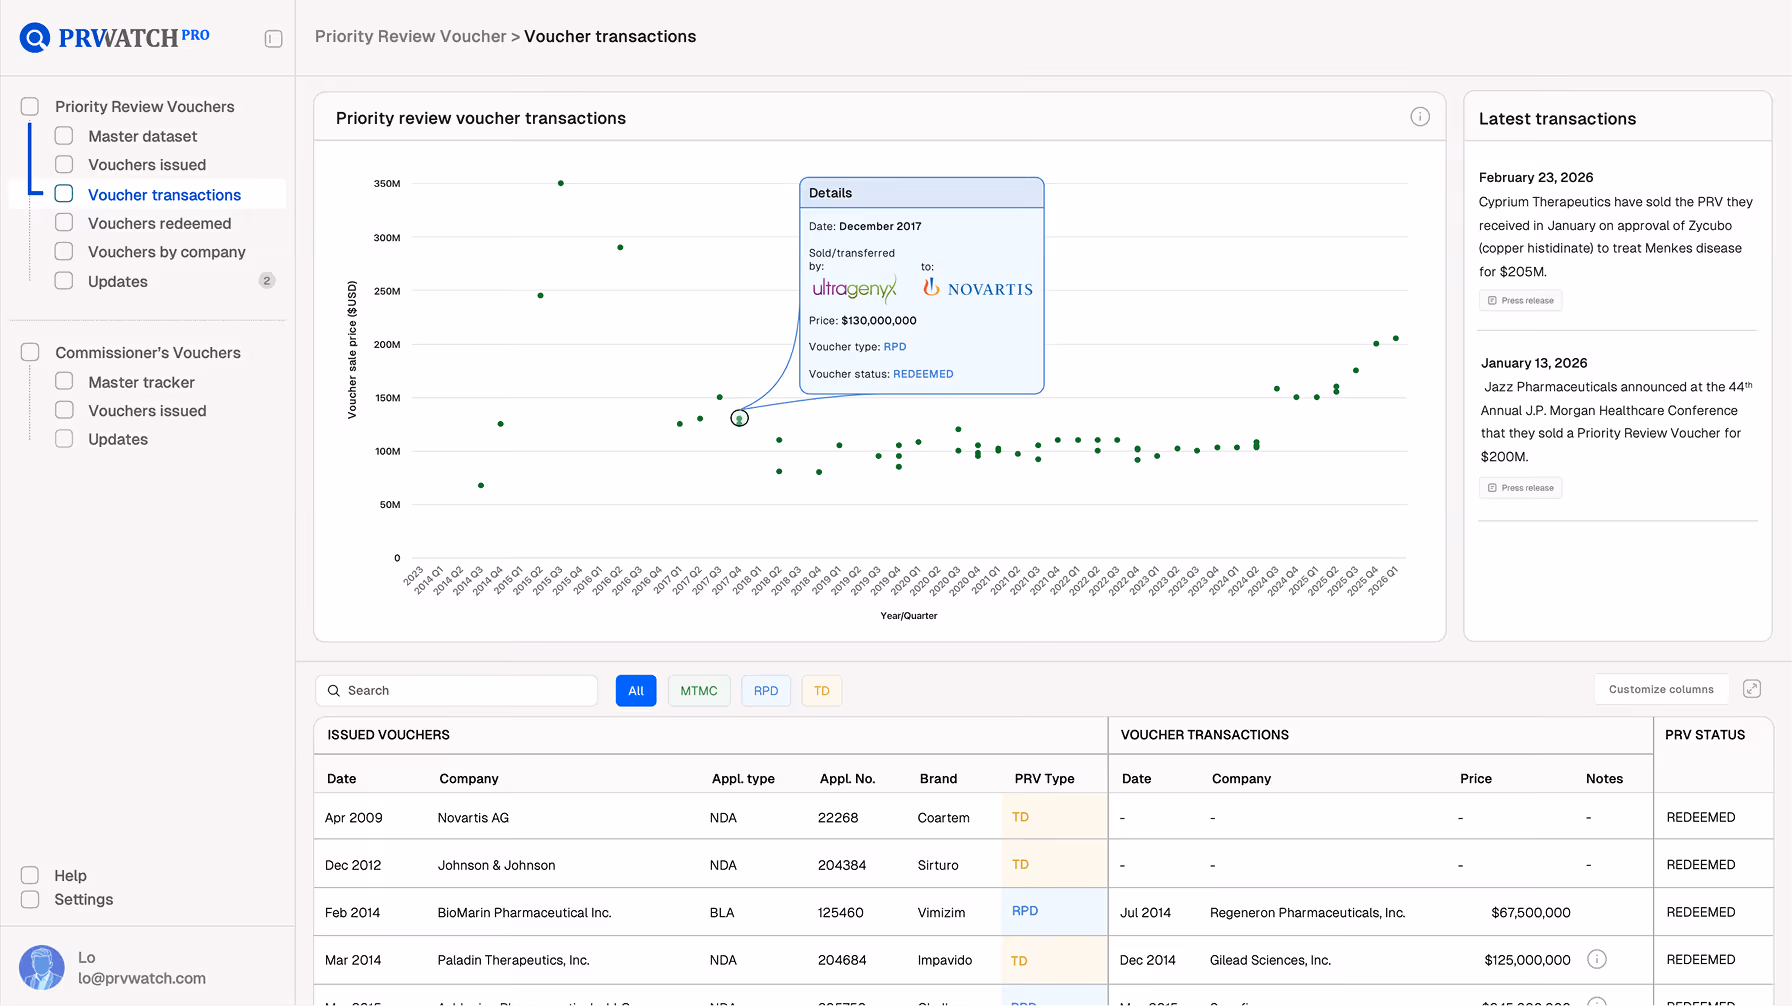The image size is (1792, 1006).
Task: Select the lowest data point near 2014 Q3
Action: [x=481, y=485]
